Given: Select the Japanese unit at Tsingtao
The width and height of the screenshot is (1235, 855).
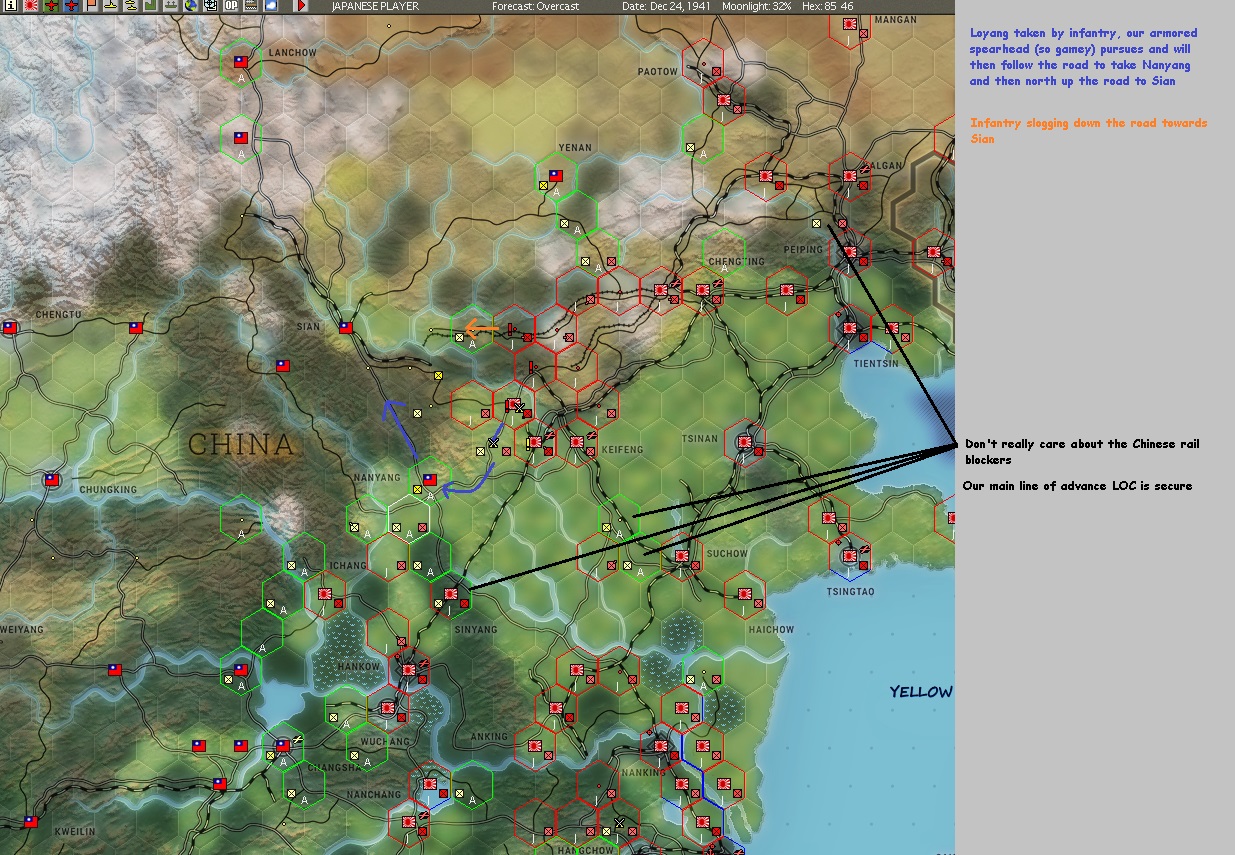Looking at the screenshot, I should point(849,555).
